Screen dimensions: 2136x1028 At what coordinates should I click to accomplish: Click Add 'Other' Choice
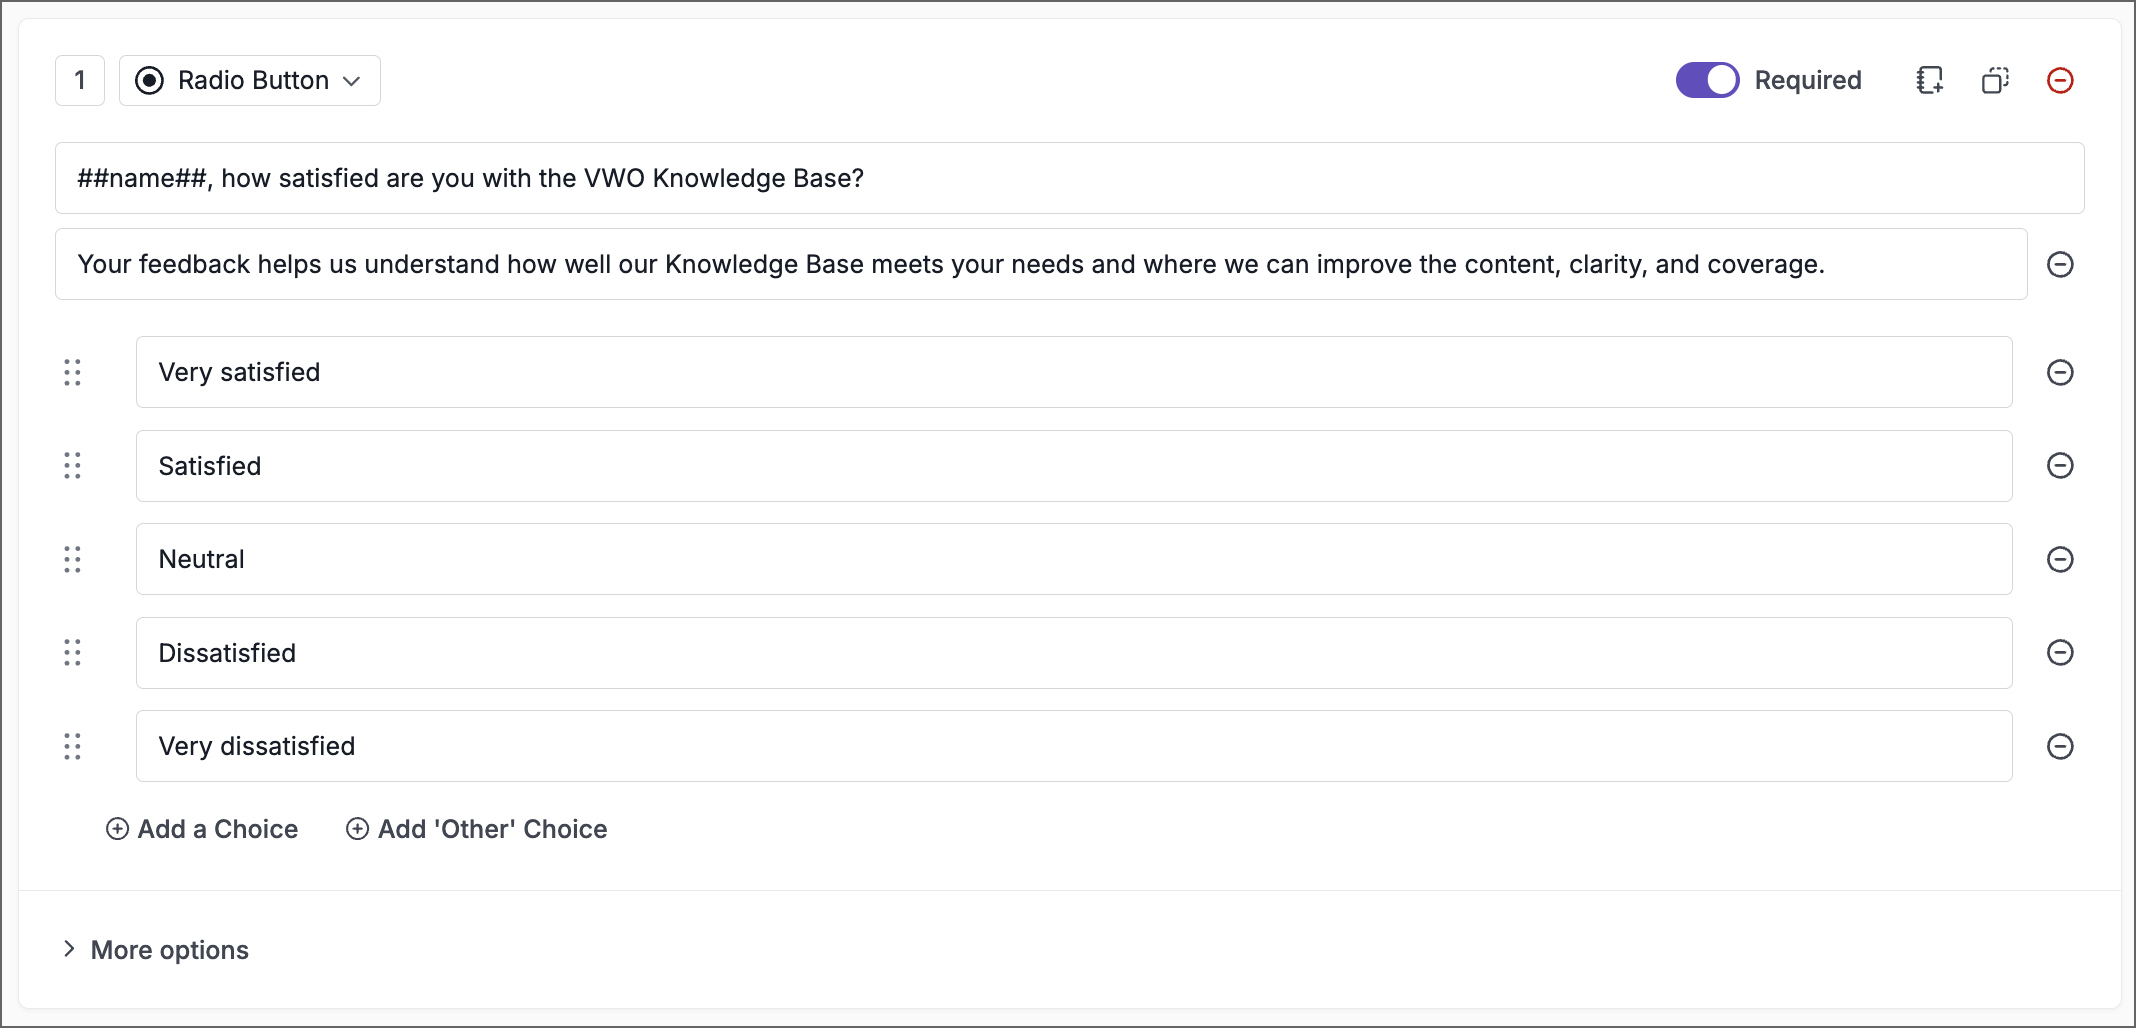point(477,829)
